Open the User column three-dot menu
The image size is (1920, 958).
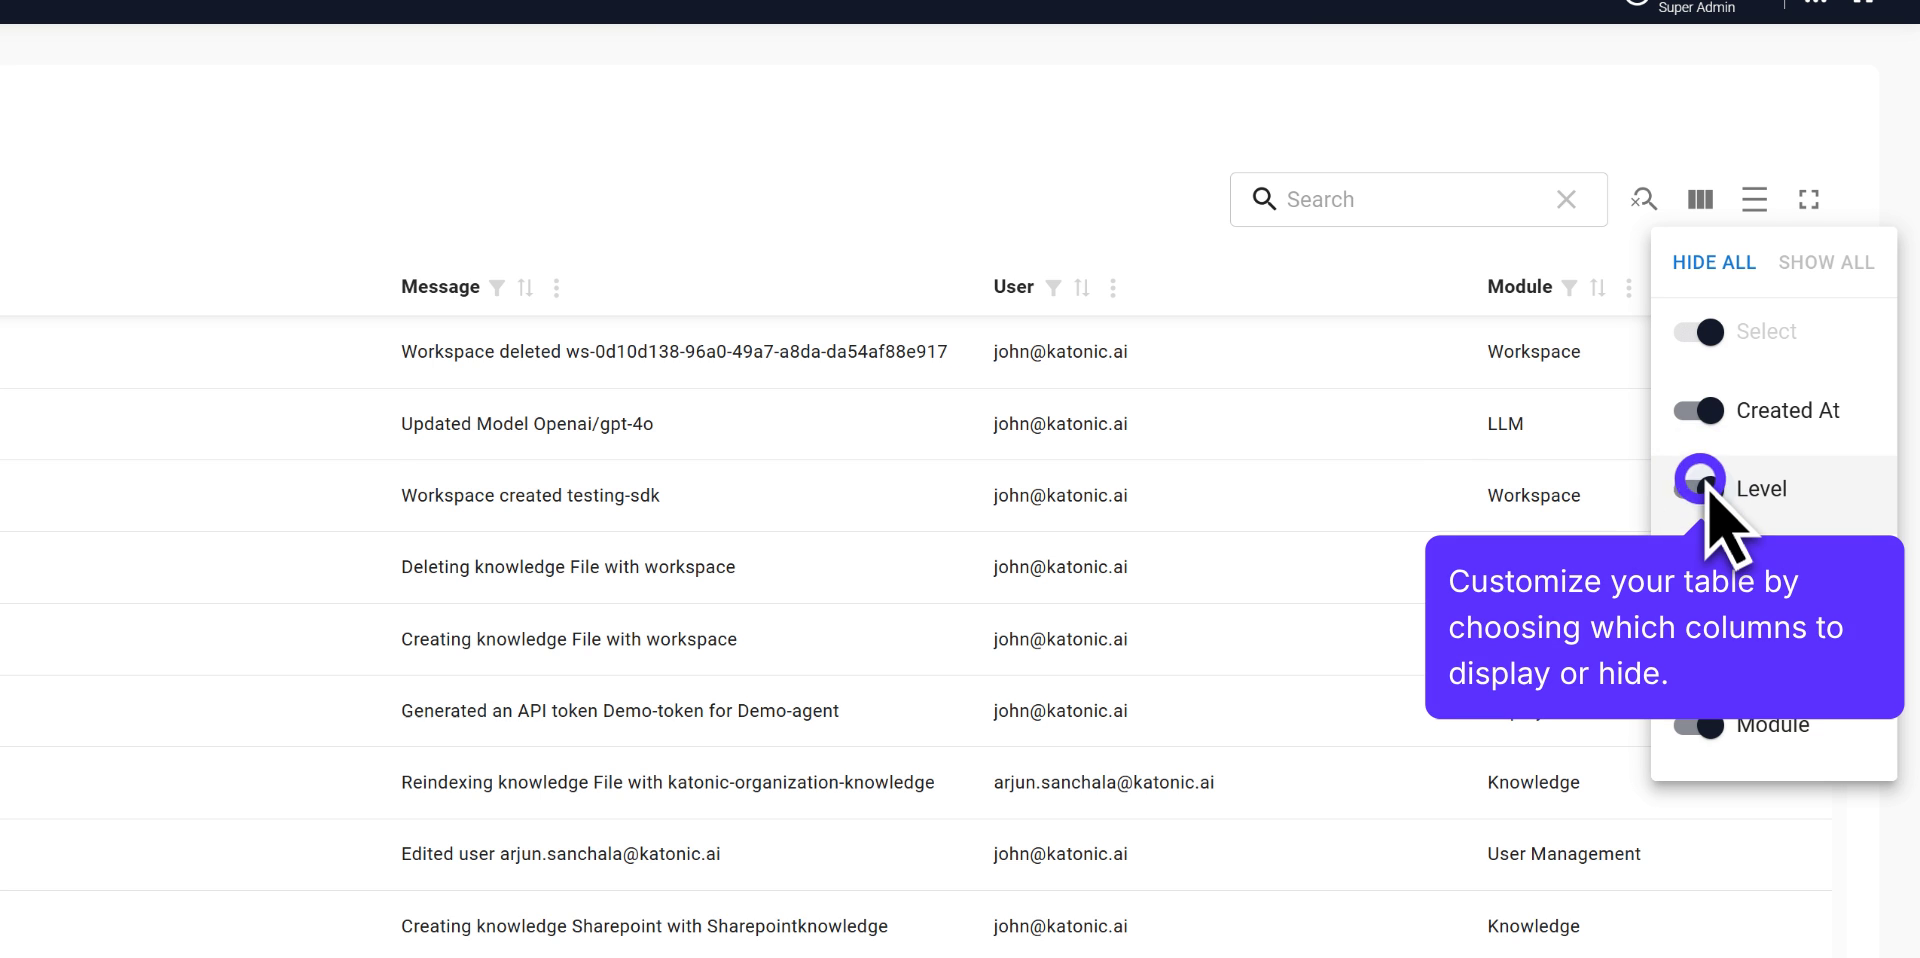click(1113, 288)
